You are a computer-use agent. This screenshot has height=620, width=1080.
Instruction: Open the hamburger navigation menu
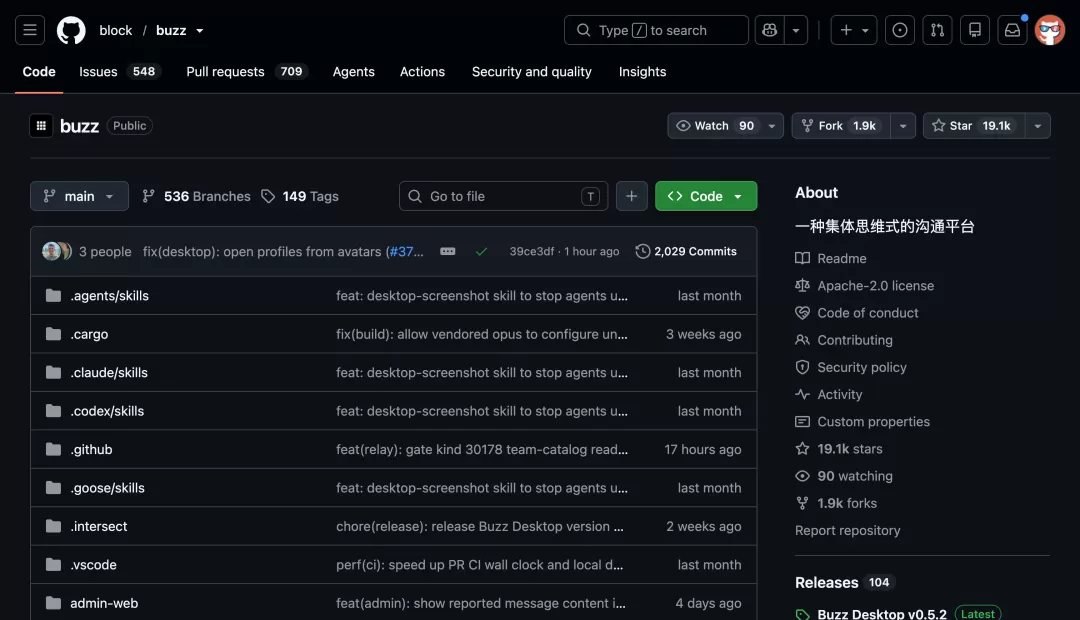pos(30,30)
